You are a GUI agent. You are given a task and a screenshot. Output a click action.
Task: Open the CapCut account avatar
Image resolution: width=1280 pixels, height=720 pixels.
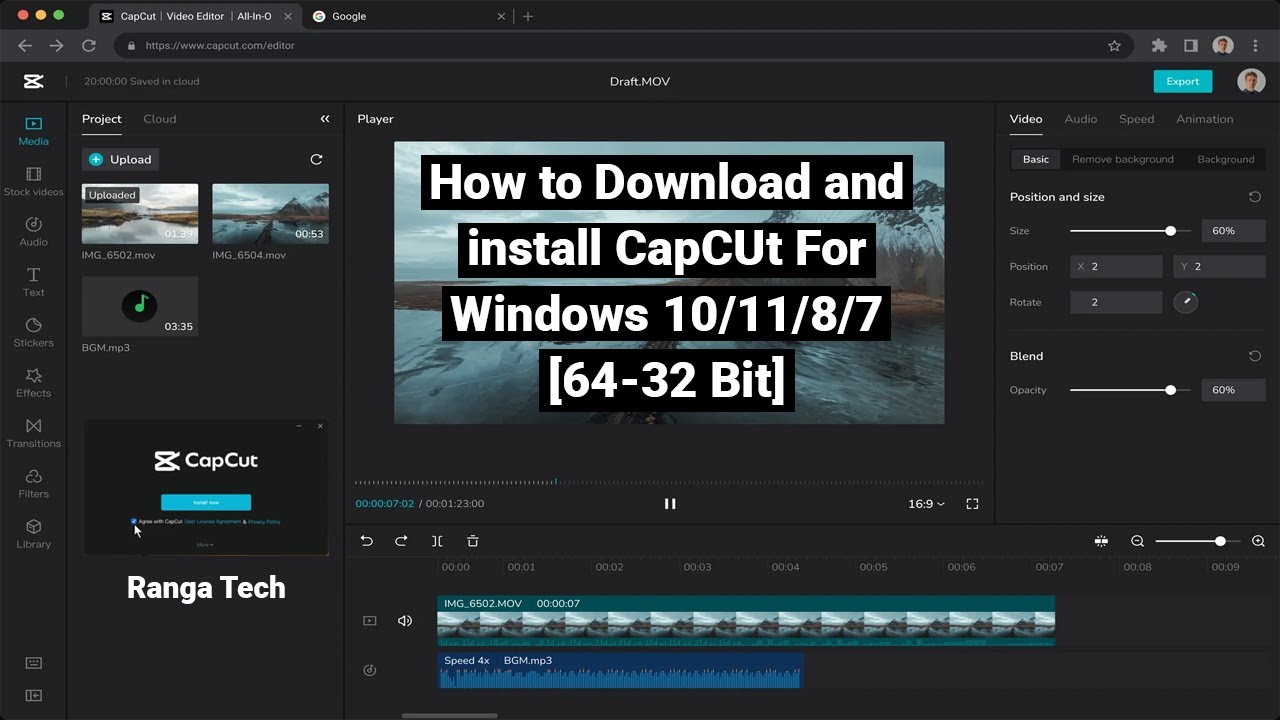(1251, 81)
